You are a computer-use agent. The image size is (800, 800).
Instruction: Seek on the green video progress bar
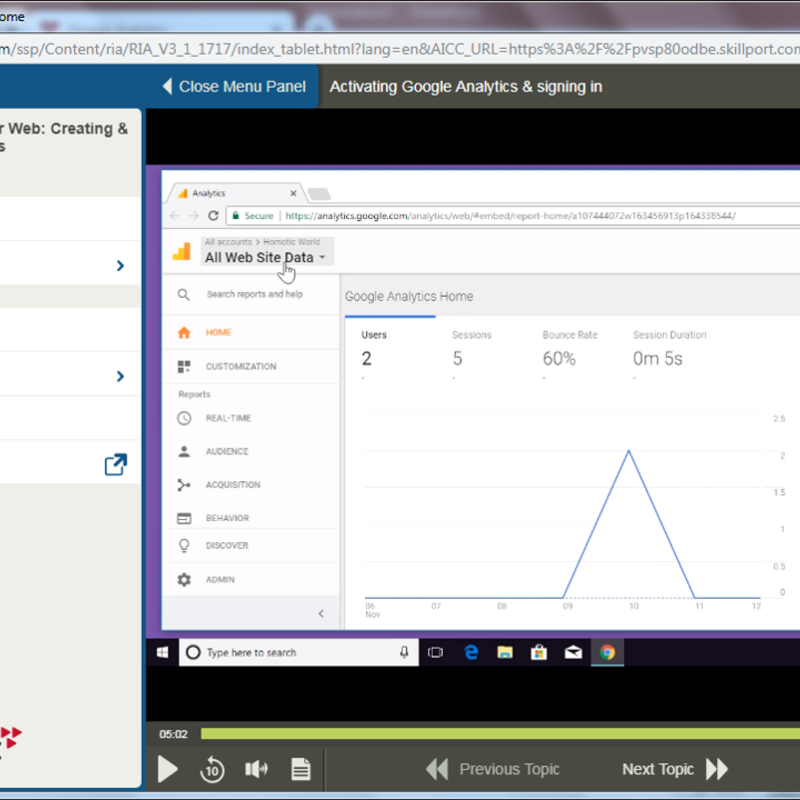(x=500, y=734)
